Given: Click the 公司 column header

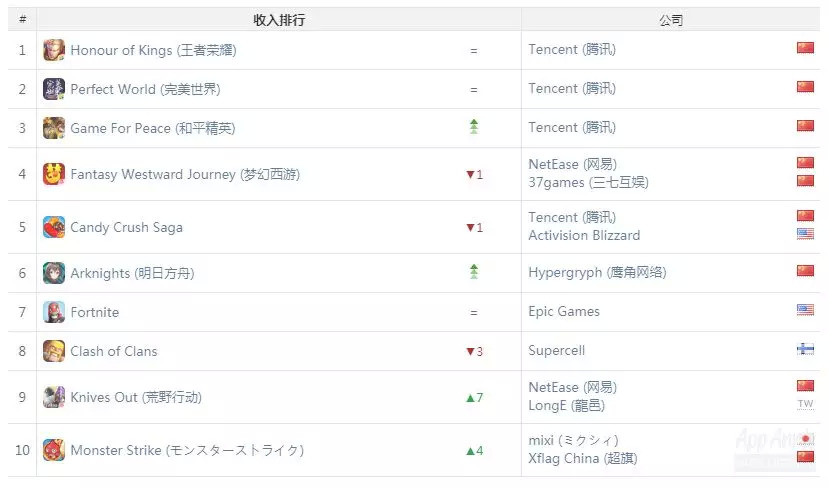Looking at the screenshot, I should [x=671, y=20].
